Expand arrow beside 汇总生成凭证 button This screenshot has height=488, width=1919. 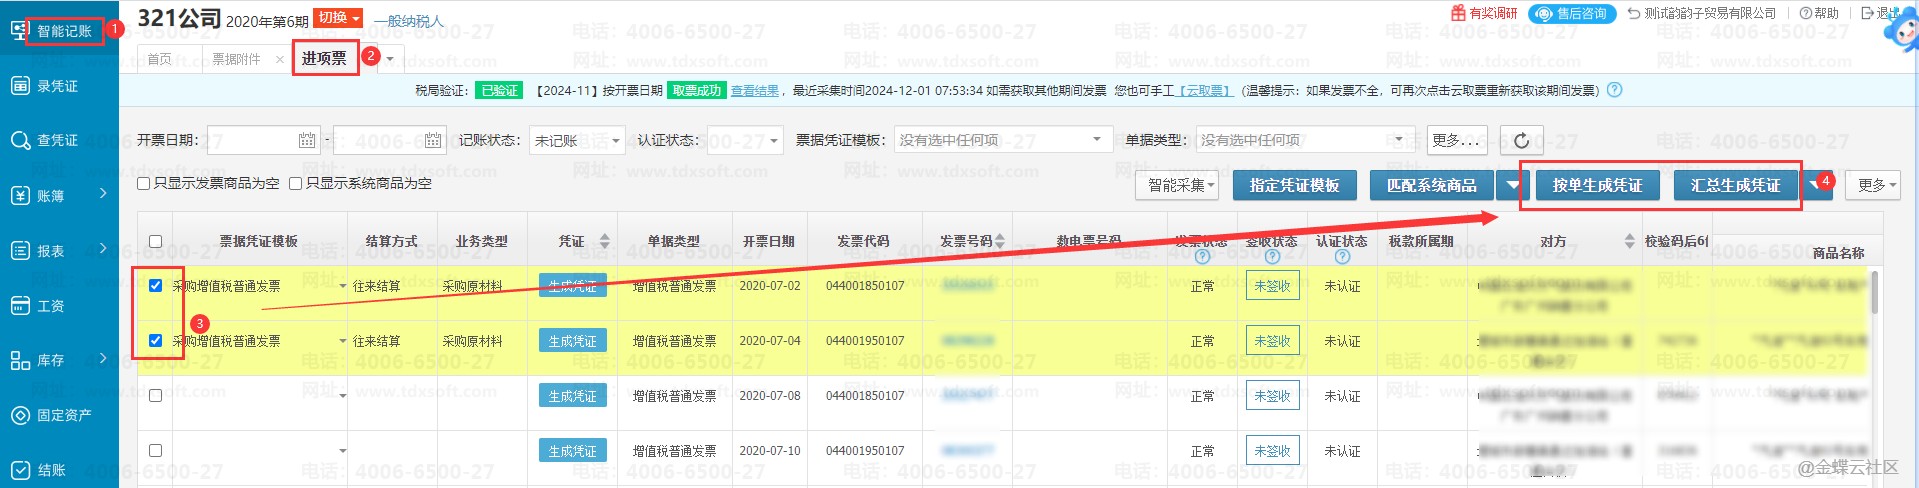click(x=1816, y=185)
